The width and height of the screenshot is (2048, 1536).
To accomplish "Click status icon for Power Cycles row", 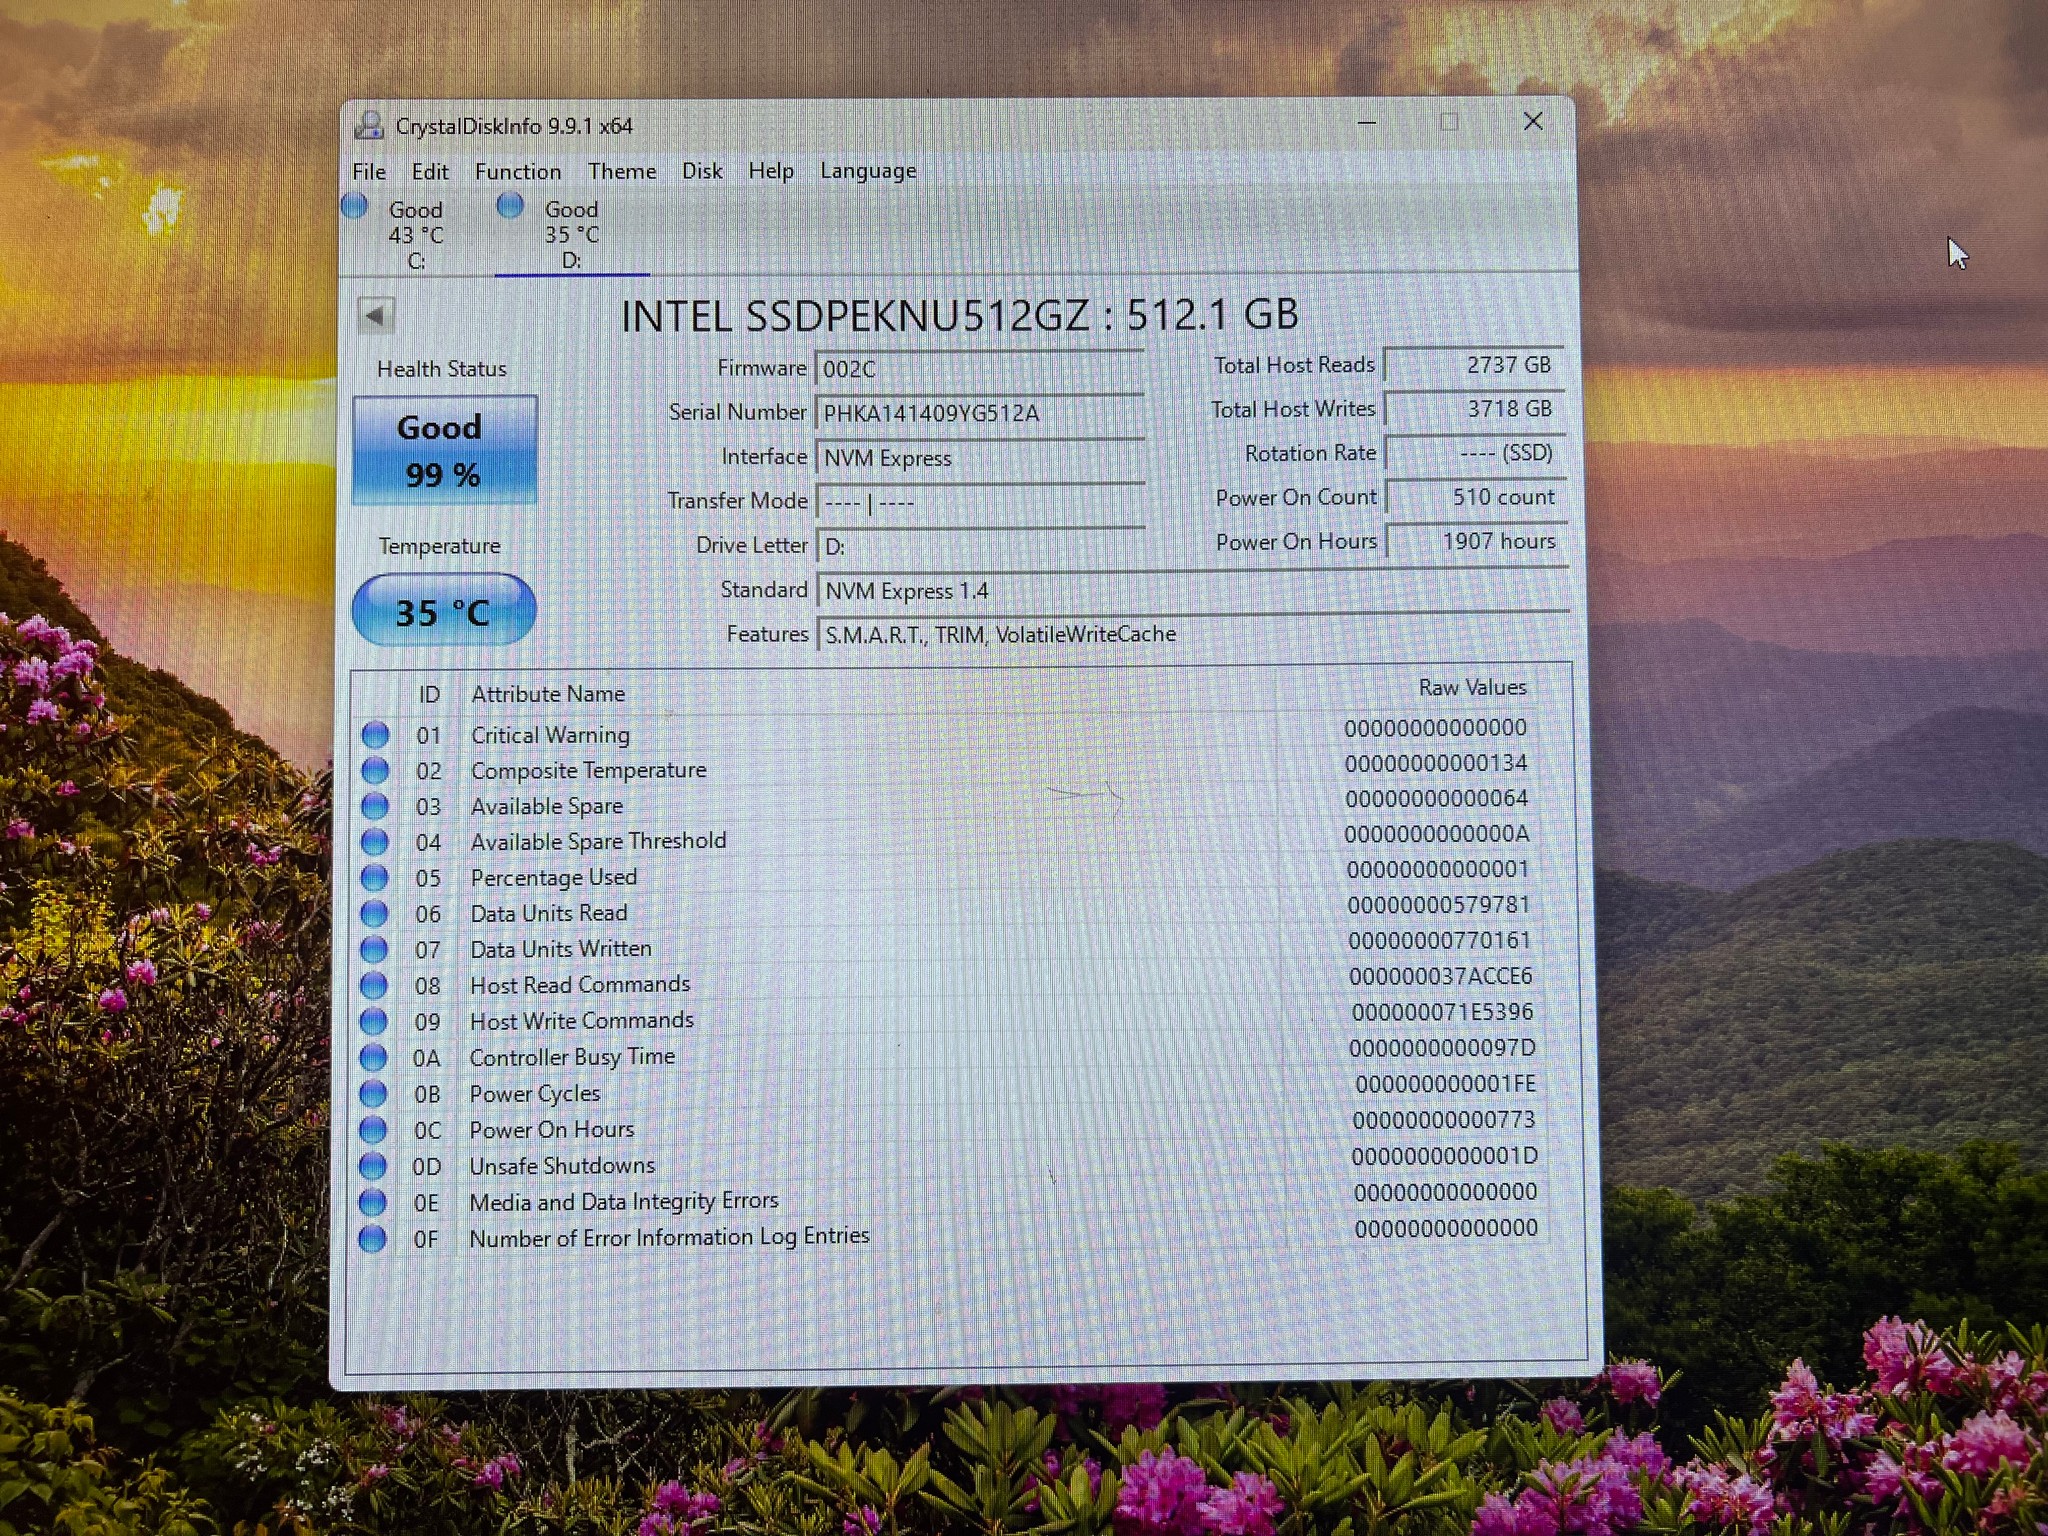I will pos(373,1094).
